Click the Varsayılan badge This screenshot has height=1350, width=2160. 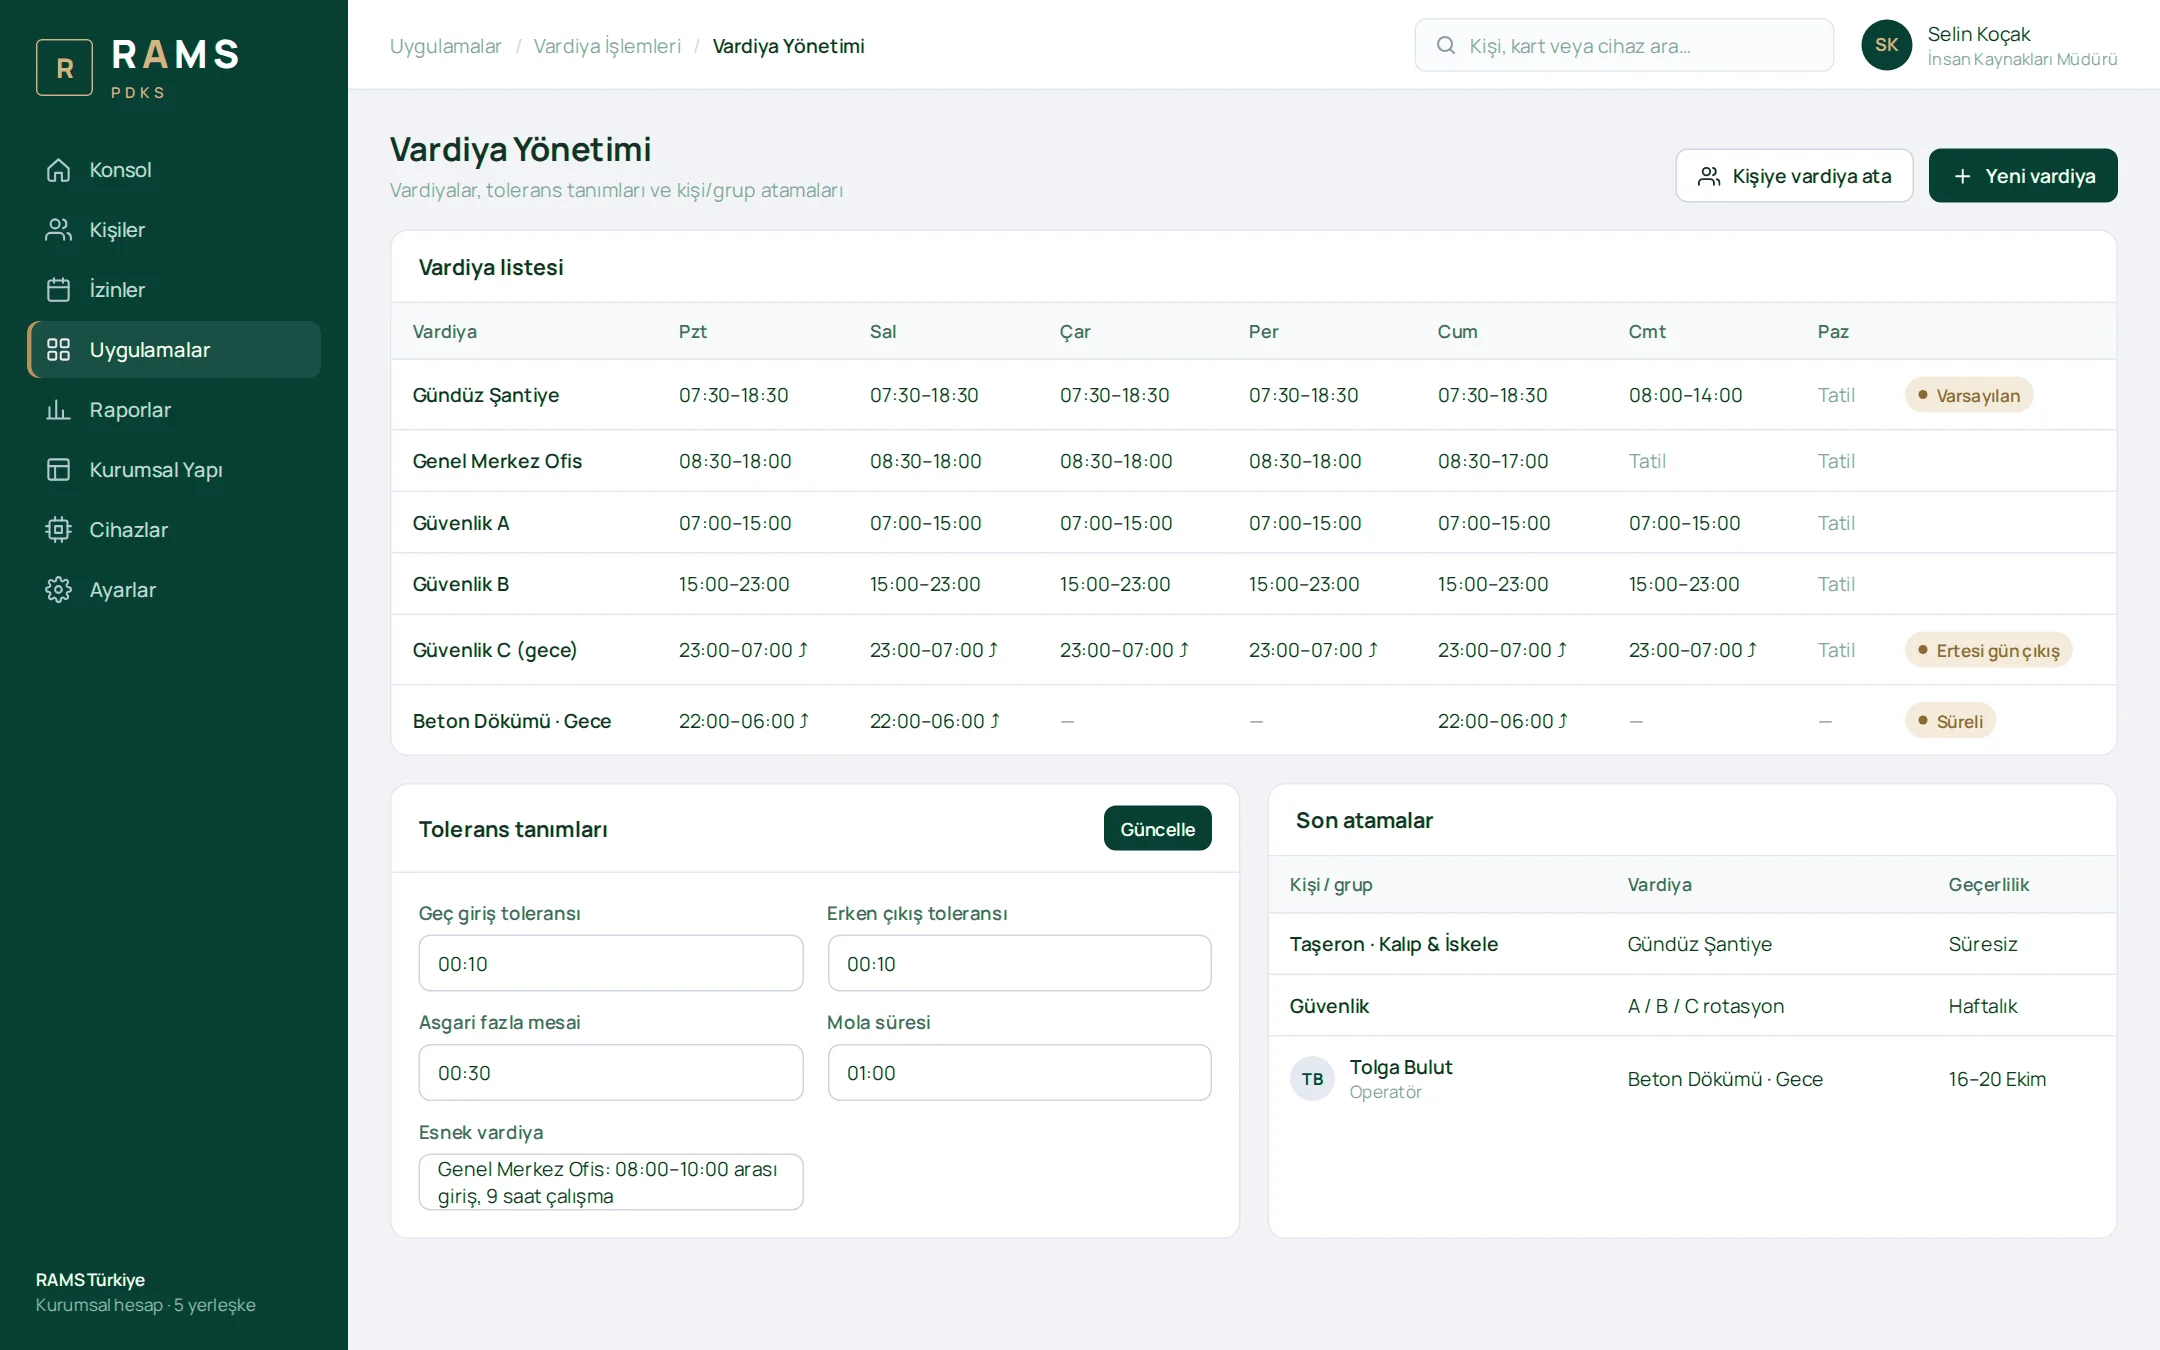point(1969,395)
